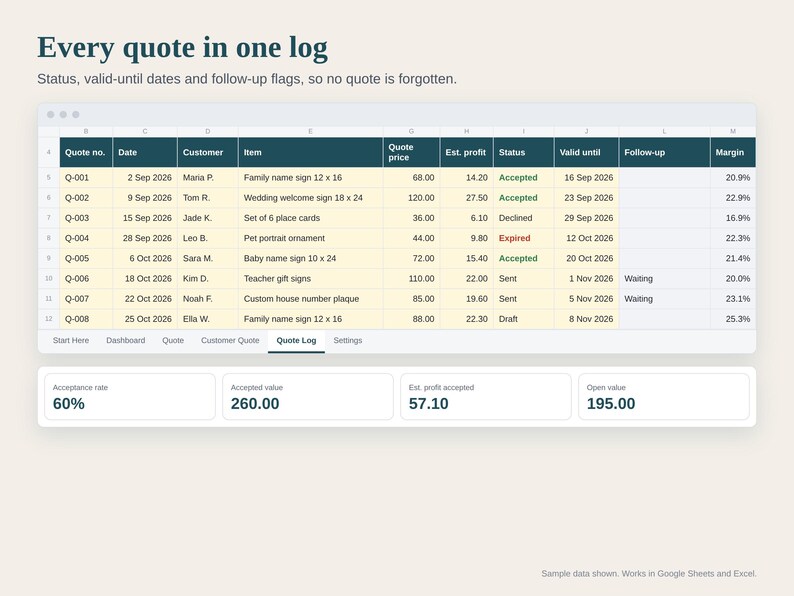Click the Valid until header
The width and height of the screenshot is (794, 596).
pyautogui.click(x=586, y=152)
